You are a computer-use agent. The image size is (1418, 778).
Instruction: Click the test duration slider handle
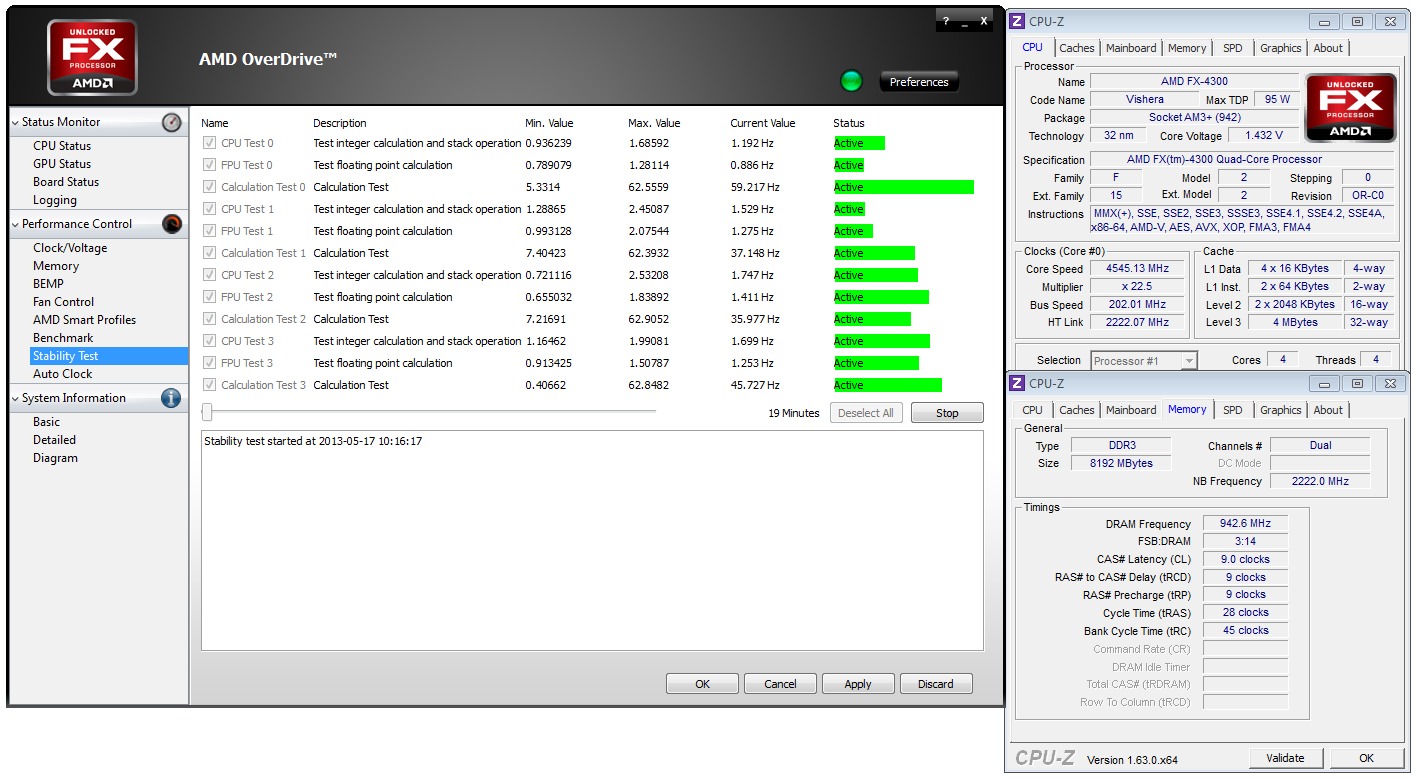(207, 412)
